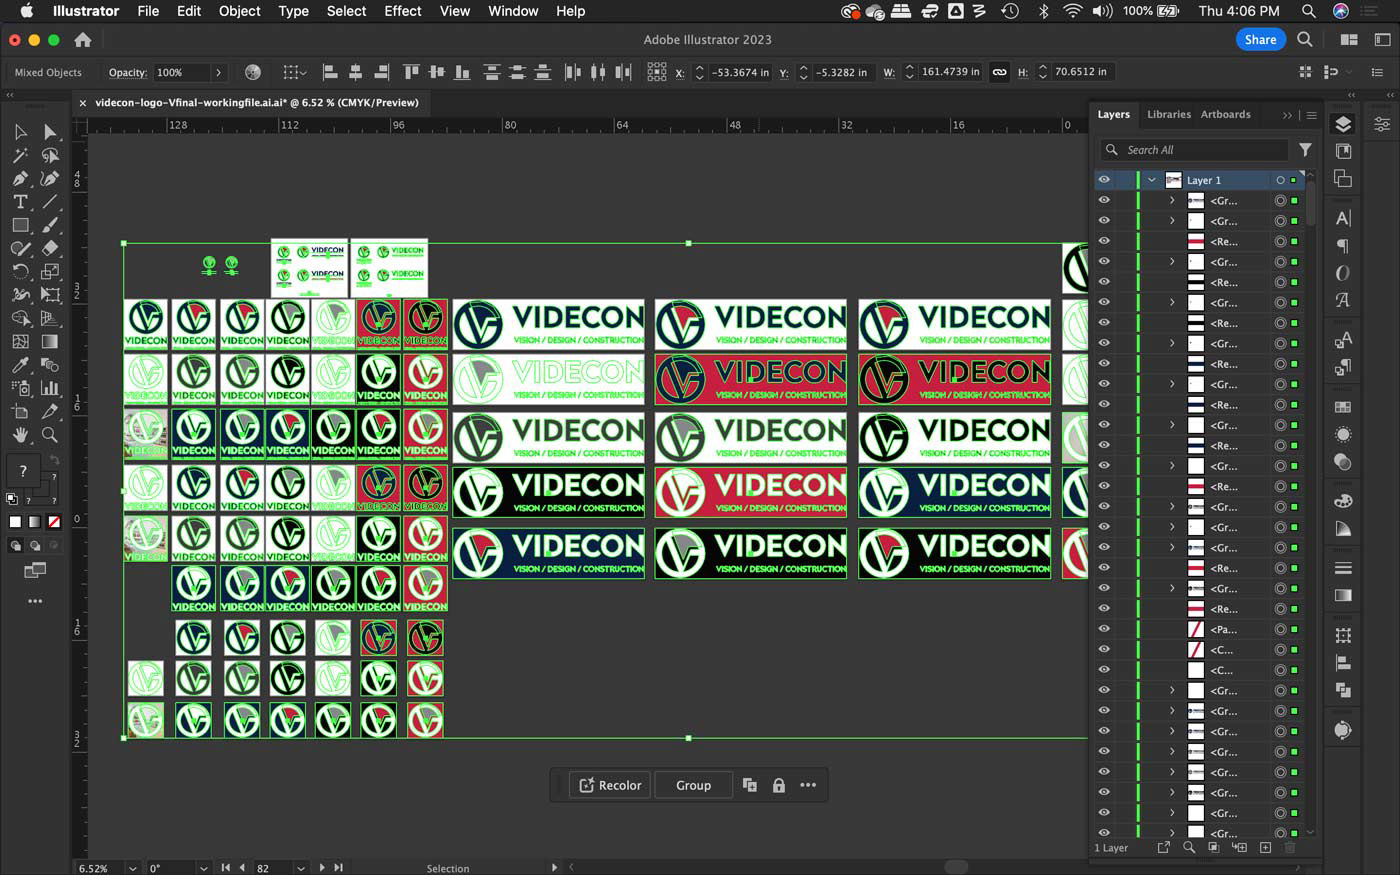The image size is (1400, 875).
Task: Toggle visibility of the <Pa... layer item
Action: click(x=1104, y=629)
